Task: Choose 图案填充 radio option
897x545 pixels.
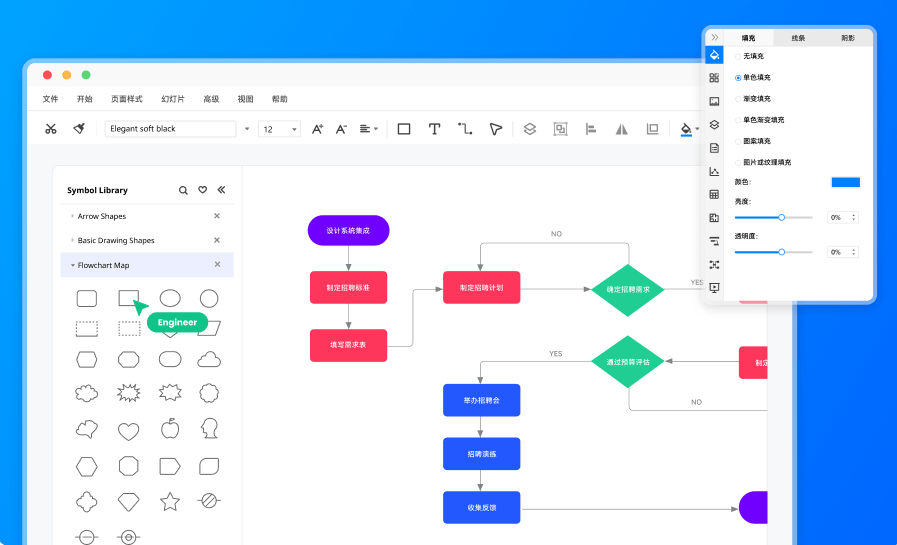Action: (738, 141)
